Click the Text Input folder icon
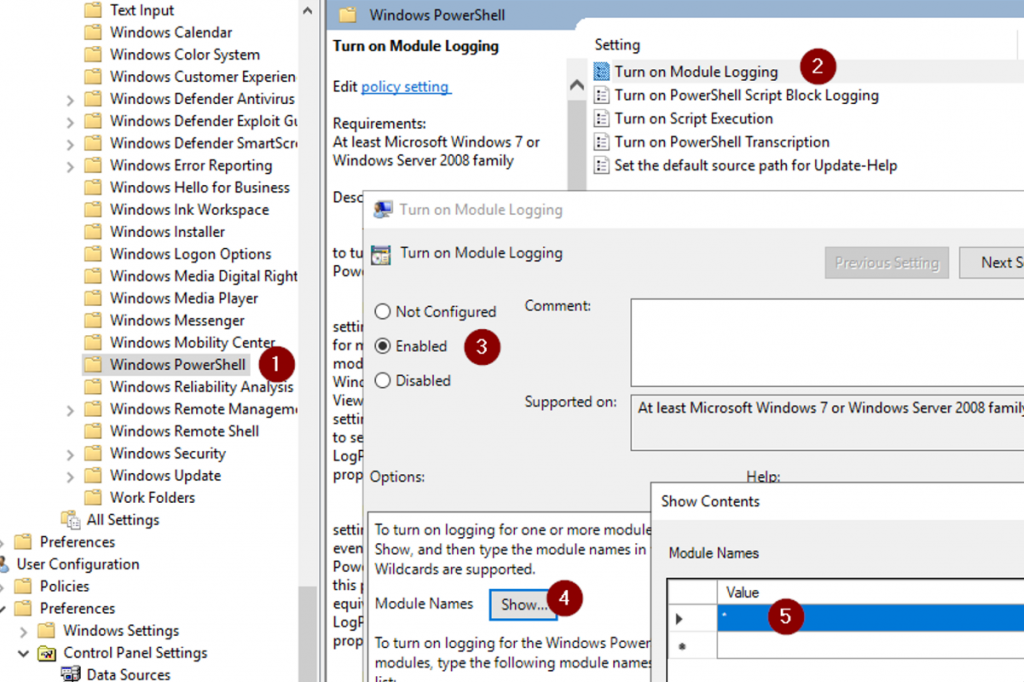The image size is (1024, 682). click(x=93, y=10)
